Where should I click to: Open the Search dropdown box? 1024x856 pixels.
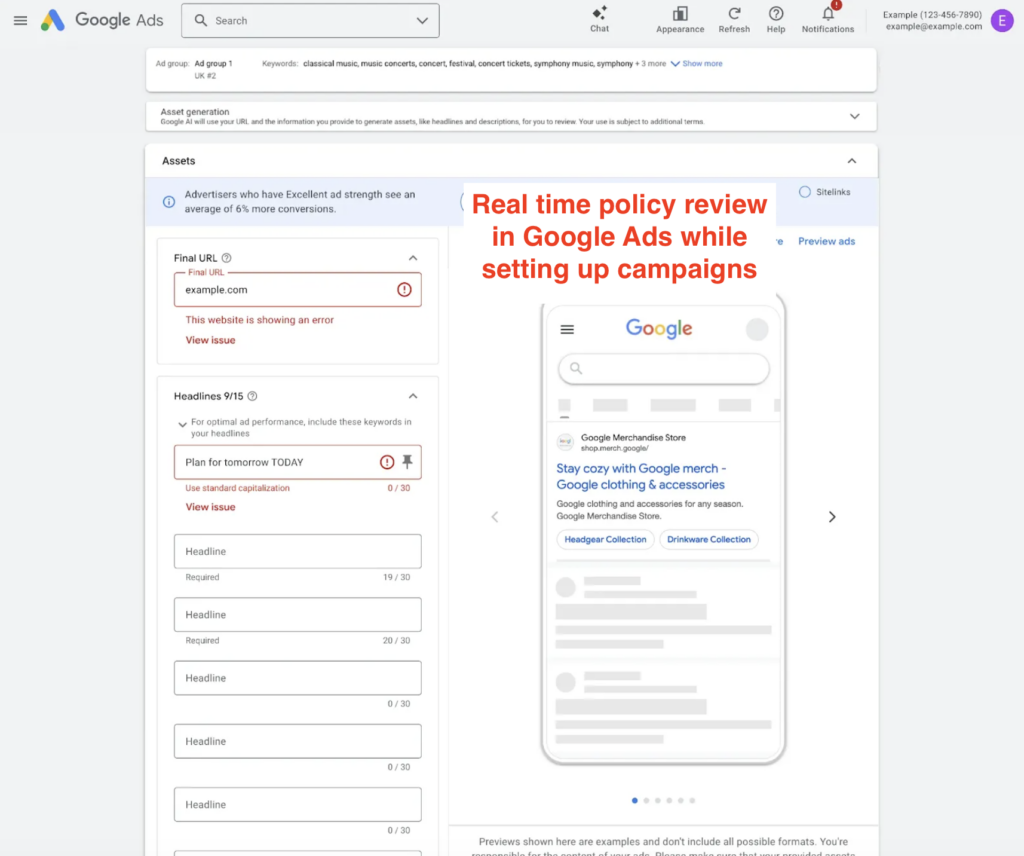[x=310, y=20]
